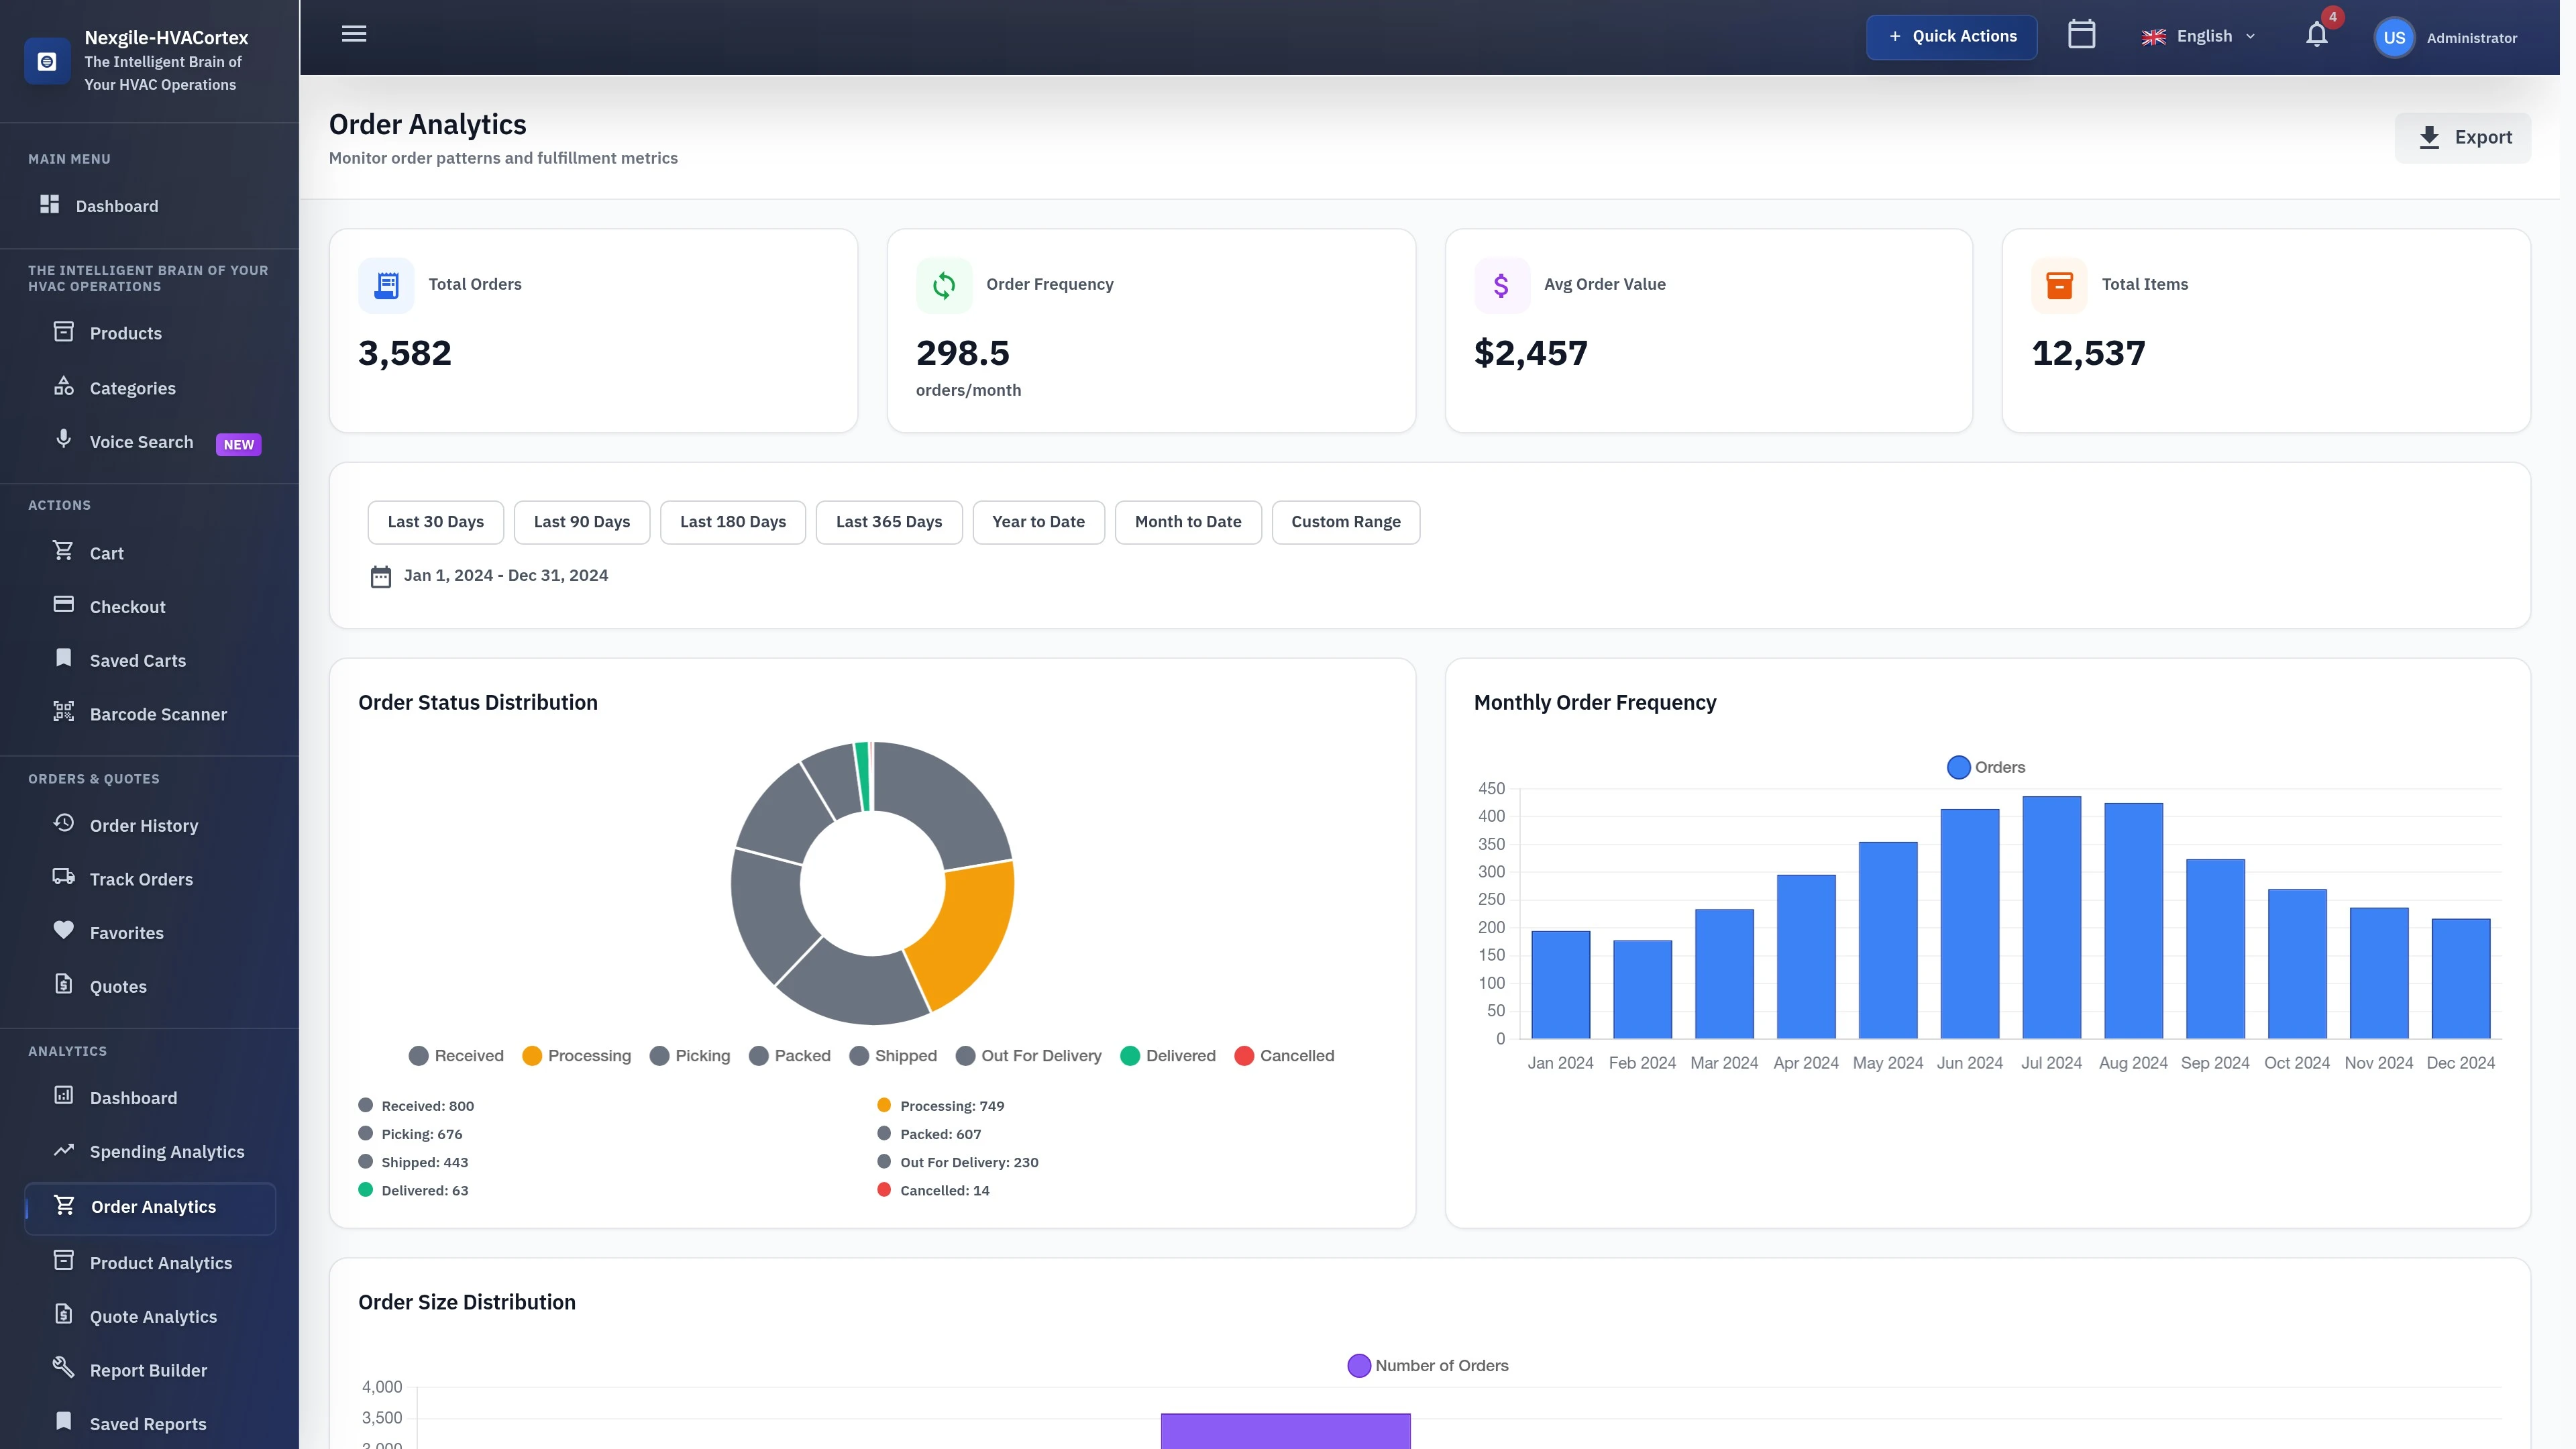Image resolution: width=2576 pixels, height=1449 pixels.
Task: Click the Export button
Action: pyautogui.click(x=2463, y=137)
